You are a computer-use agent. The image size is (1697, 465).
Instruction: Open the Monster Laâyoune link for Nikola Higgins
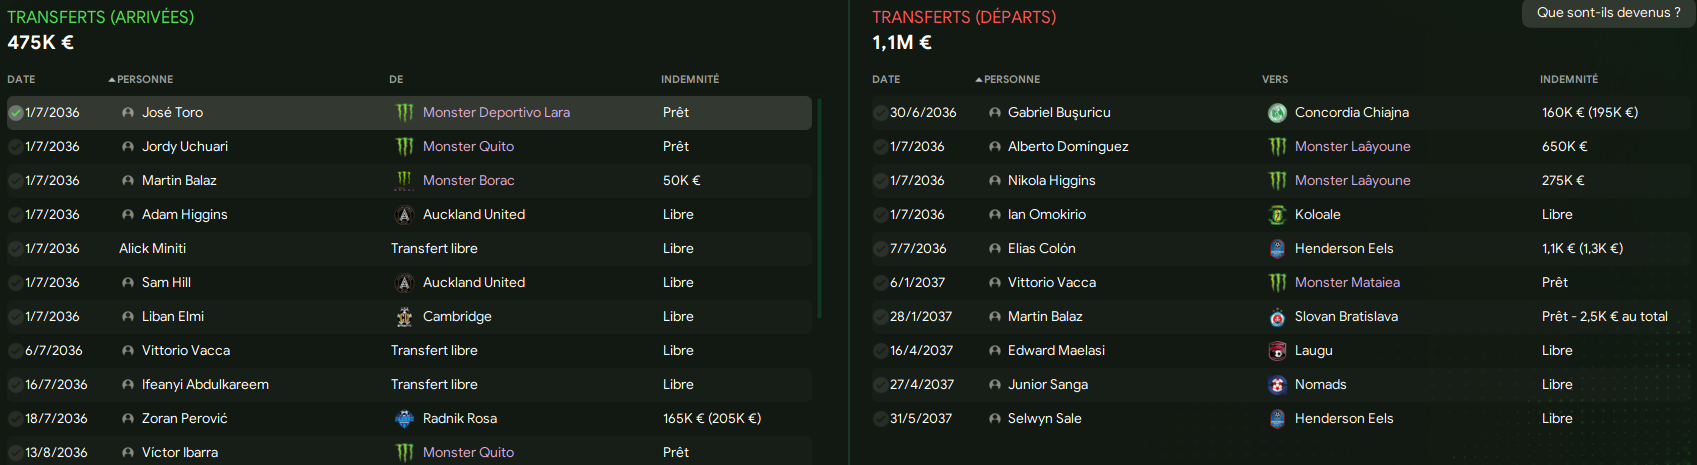[x=1352, y=181]
